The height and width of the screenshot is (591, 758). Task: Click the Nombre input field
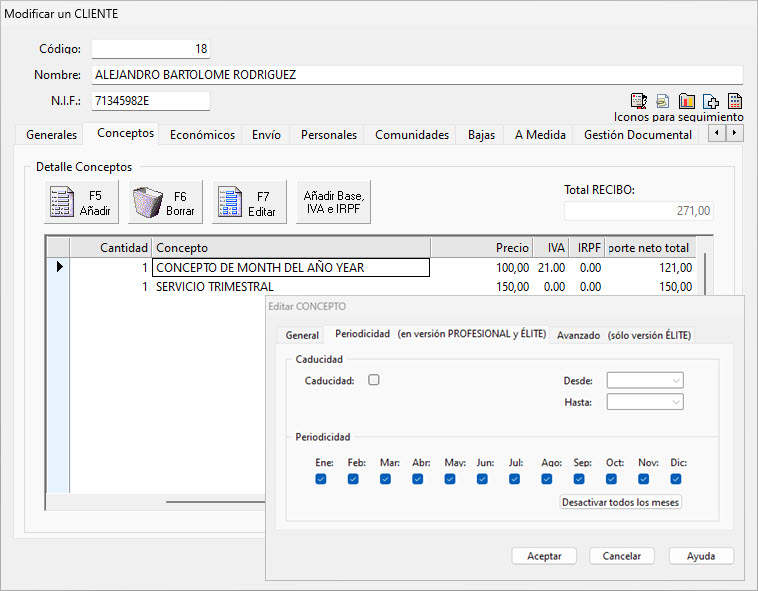click(417, 75)
